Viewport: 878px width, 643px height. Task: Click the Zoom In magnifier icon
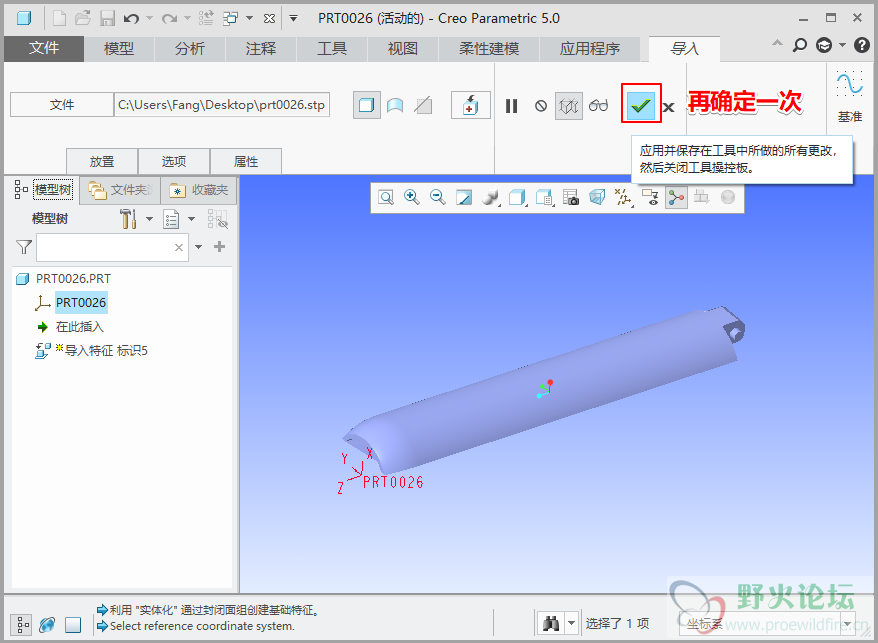tap(412, 197)
